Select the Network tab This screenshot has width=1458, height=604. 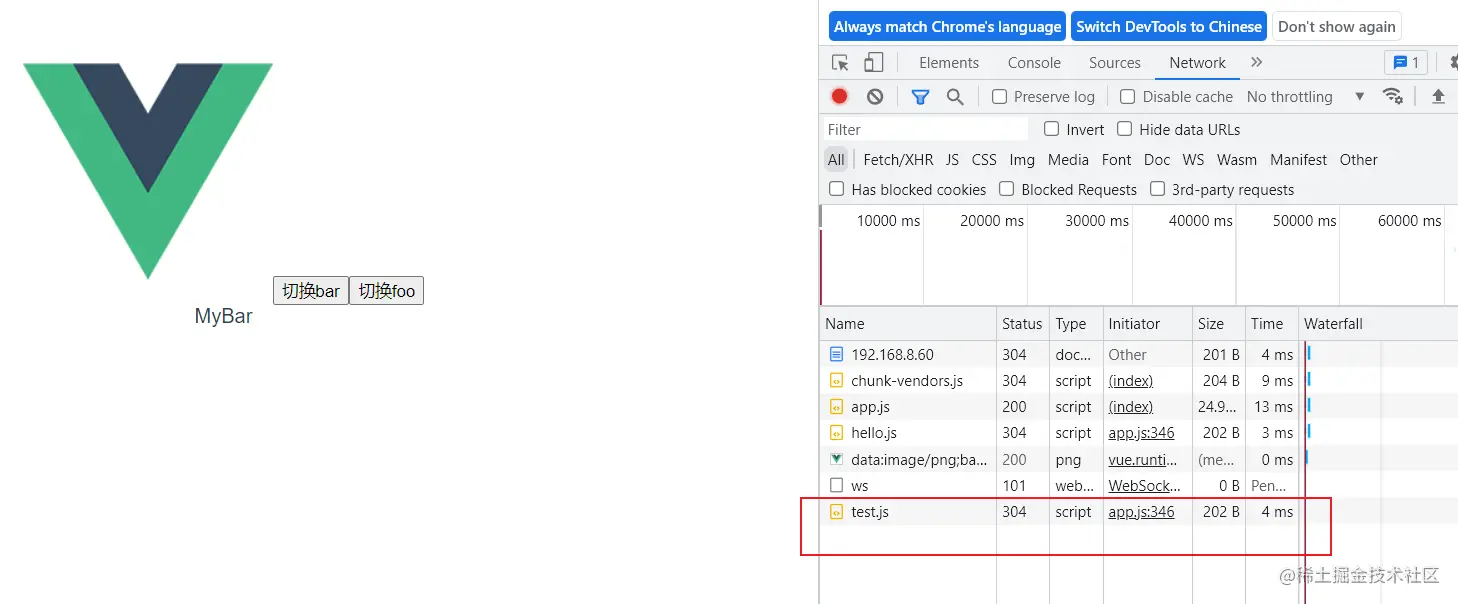[1197, 62]
